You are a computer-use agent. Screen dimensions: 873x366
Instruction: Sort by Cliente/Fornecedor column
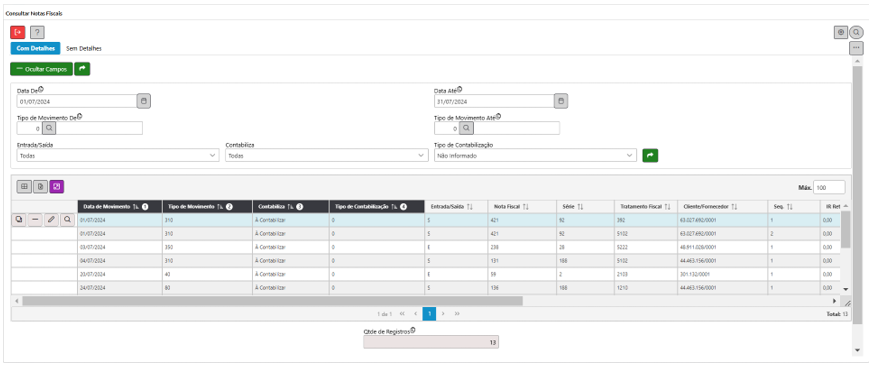point(722,207)
